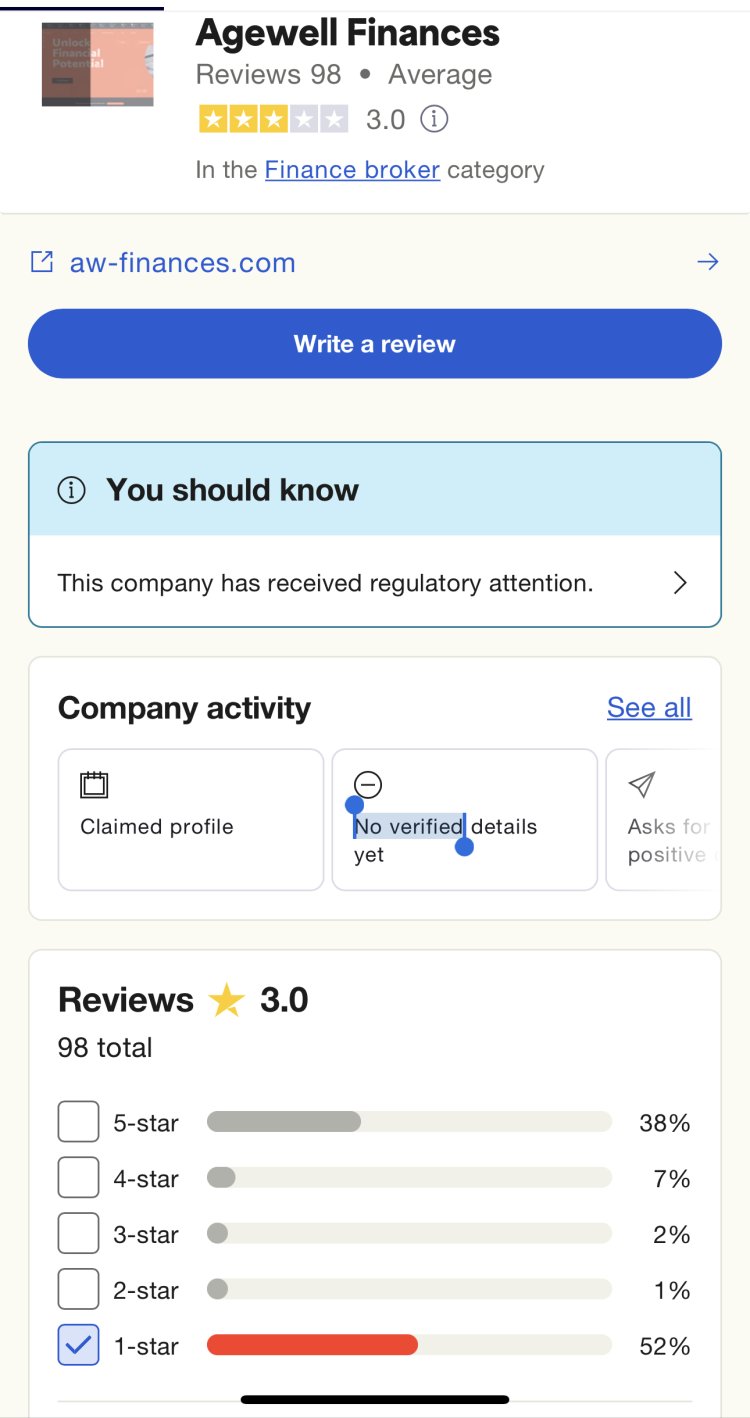The image size is (750, 1418).
Task: Click the See all company activity link
Action: click(649, 708)
